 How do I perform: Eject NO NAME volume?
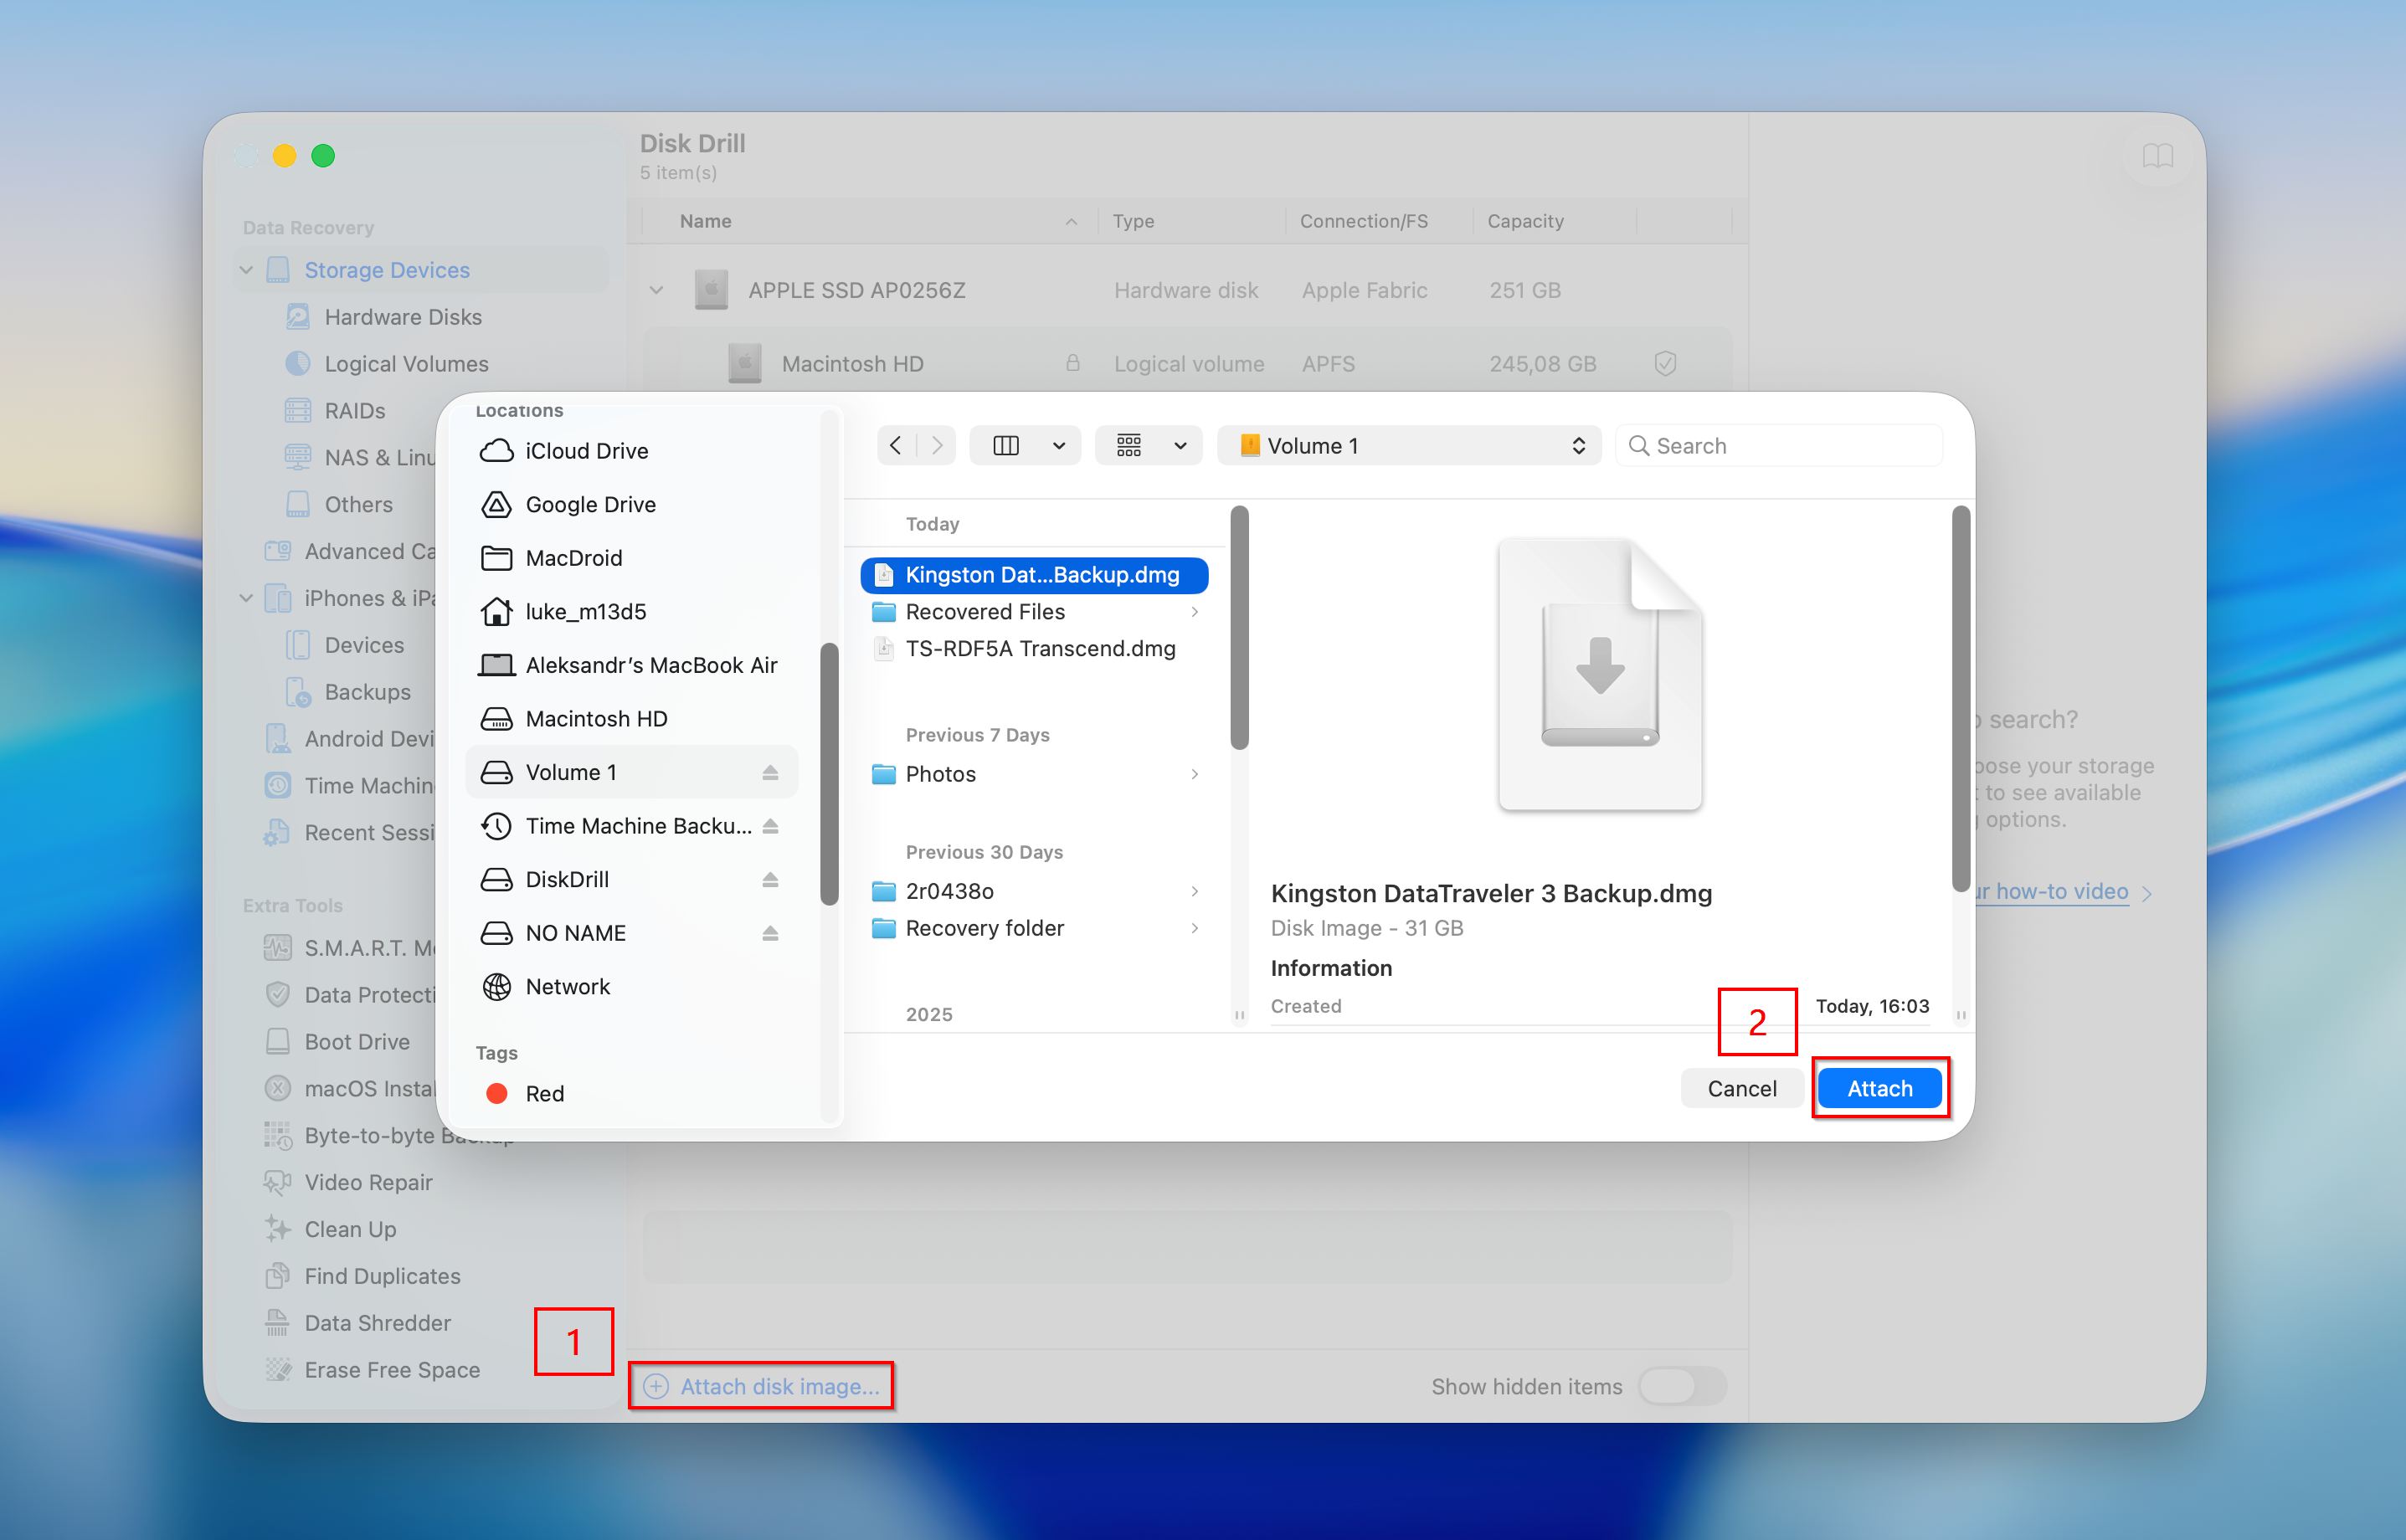click(x=770, y=932)
